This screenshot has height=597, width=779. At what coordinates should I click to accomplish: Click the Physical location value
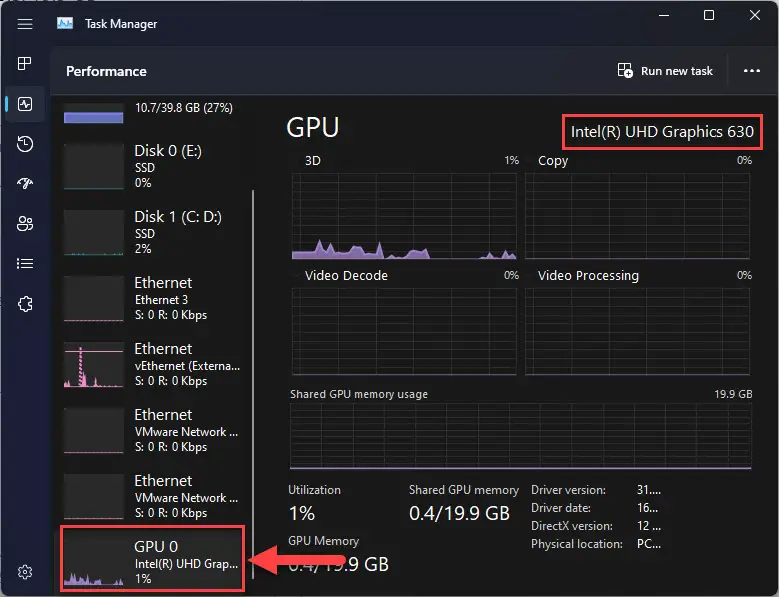649,544
